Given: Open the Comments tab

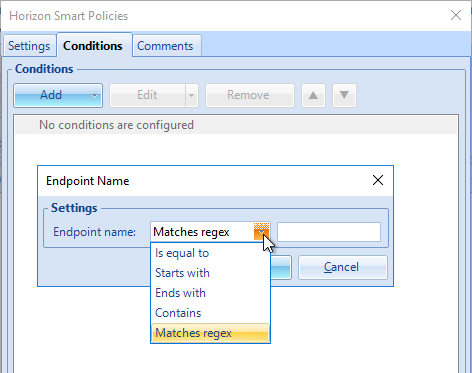Looking at the screenshot, I should click(x=165, y=46).
